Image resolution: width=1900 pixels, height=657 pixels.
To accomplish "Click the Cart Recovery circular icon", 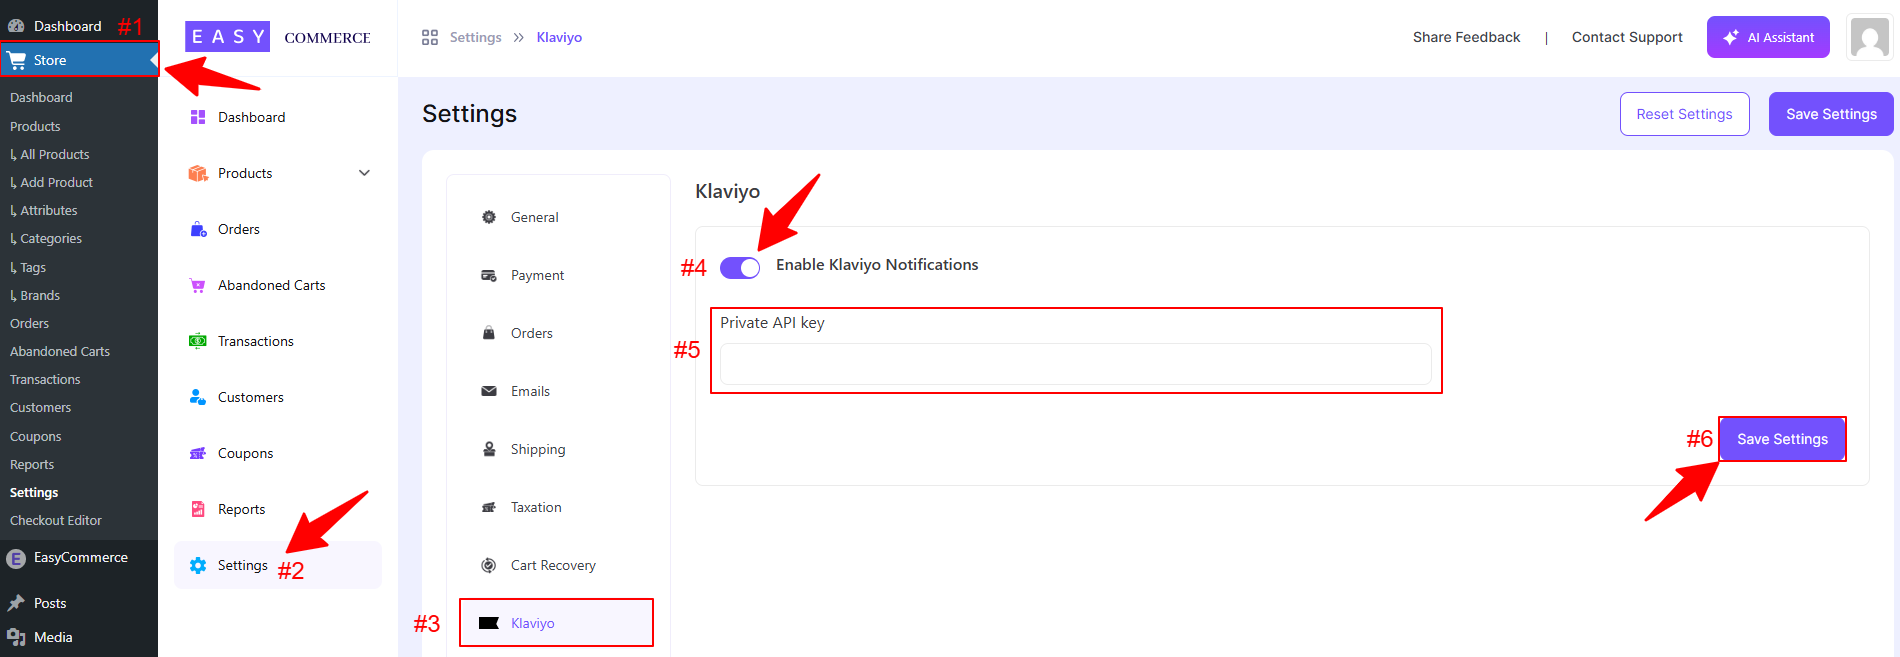I will pyautogui.click(x=489, y=565).
